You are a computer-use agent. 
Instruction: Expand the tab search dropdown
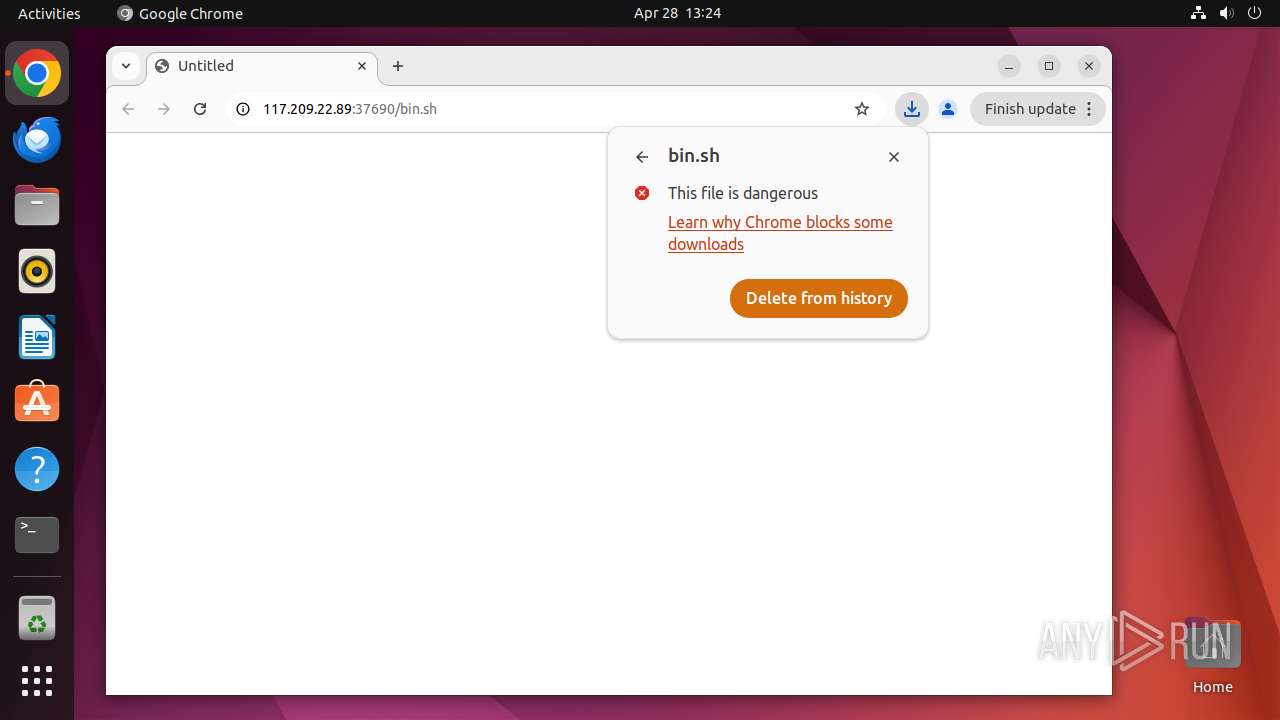(126, 66)
